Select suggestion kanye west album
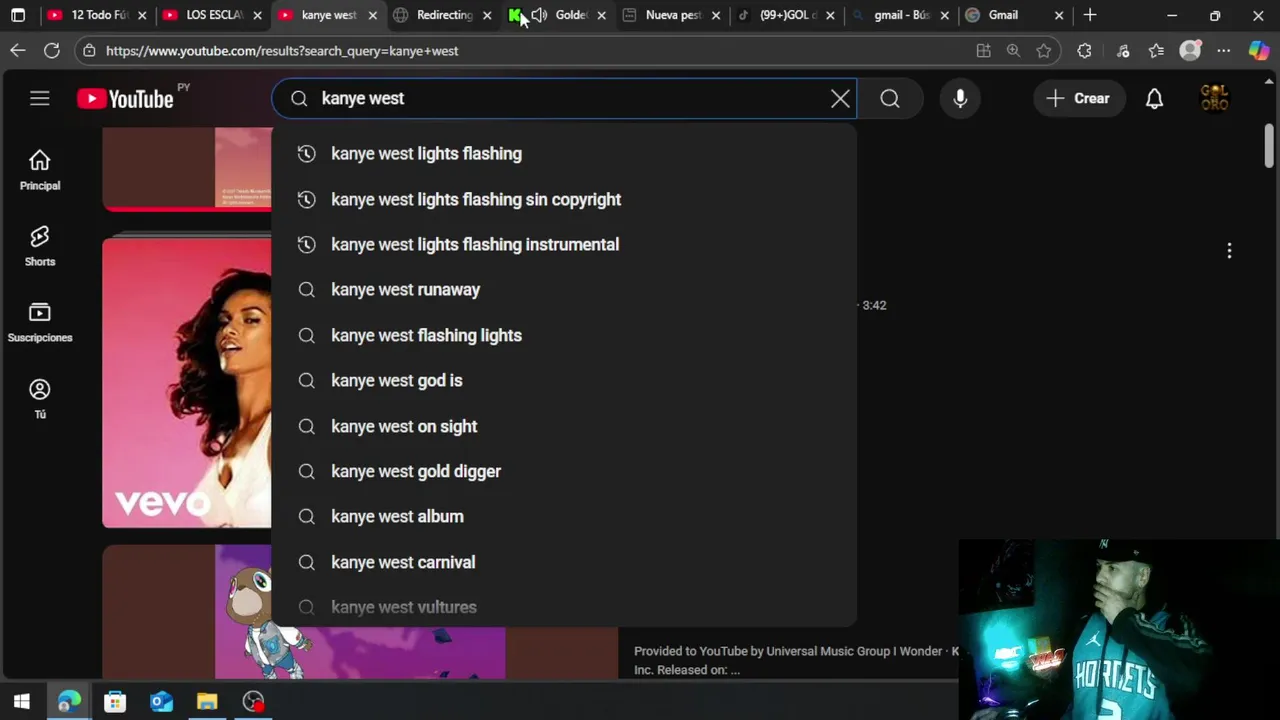The width and height of the screenshot is (1280, 720). (x=564, y=516)
